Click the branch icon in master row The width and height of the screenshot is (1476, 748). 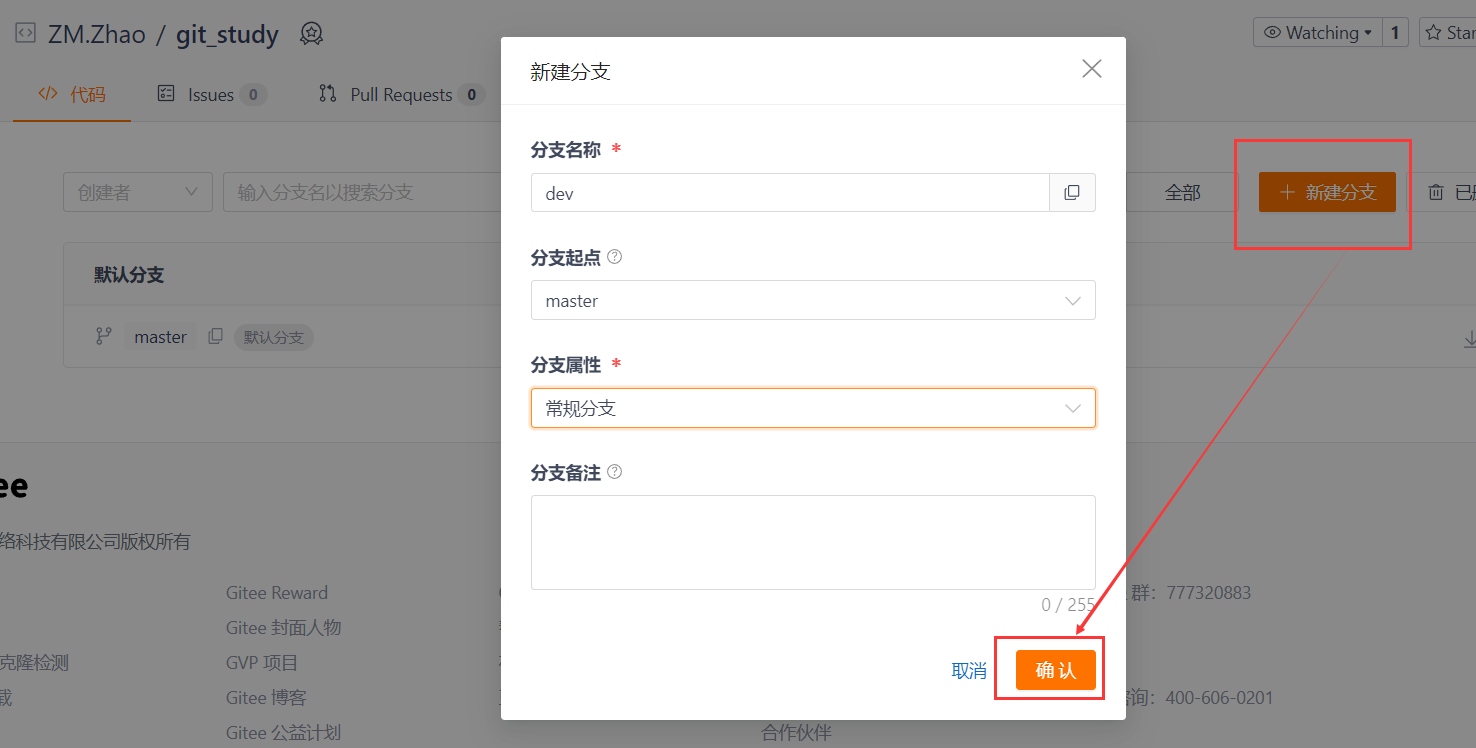tap(103, 337)
